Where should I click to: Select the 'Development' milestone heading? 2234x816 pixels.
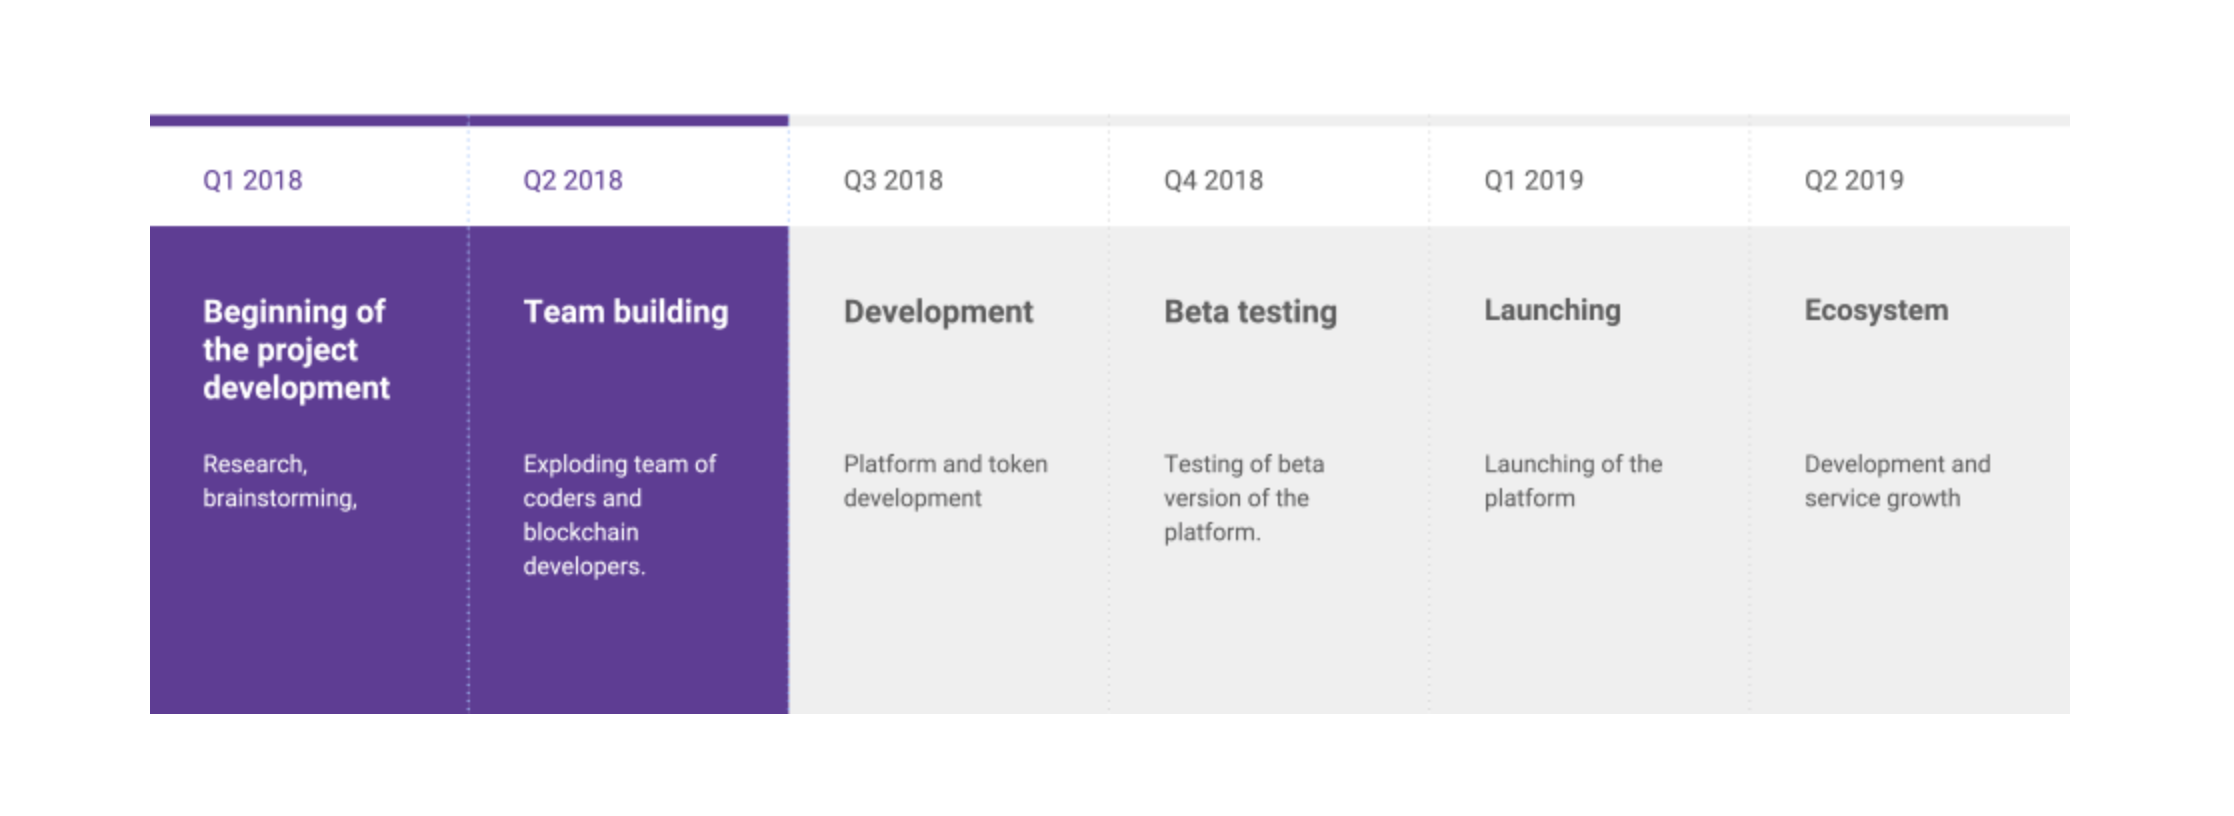pos(938,311)
